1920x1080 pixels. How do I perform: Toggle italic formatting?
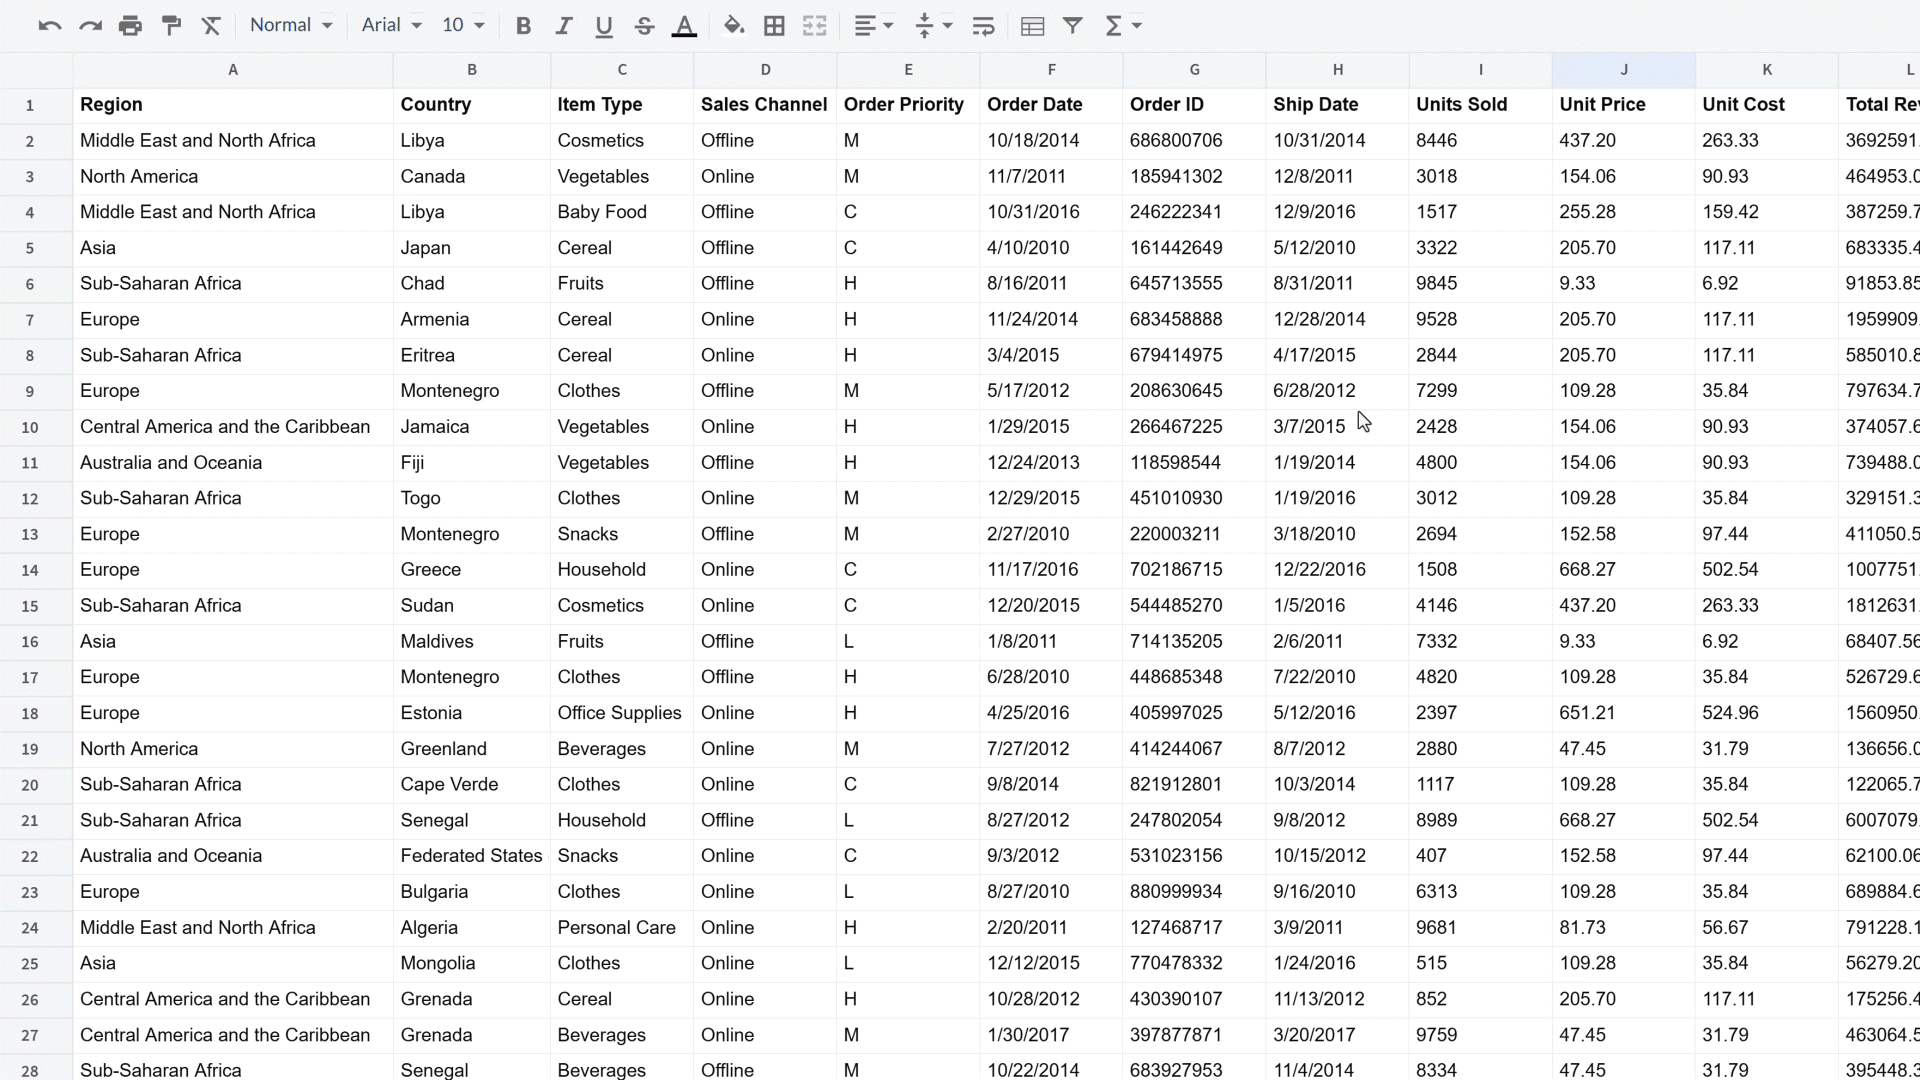[x=563, y=26]
